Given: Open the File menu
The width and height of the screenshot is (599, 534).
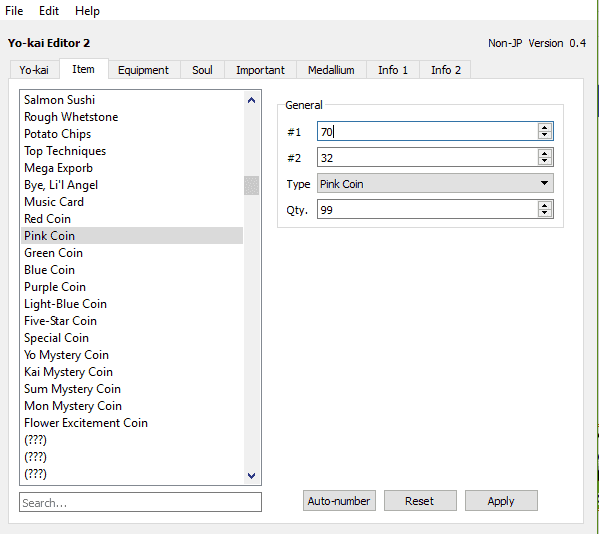Looking at the screenshot, I should point(14,11).
